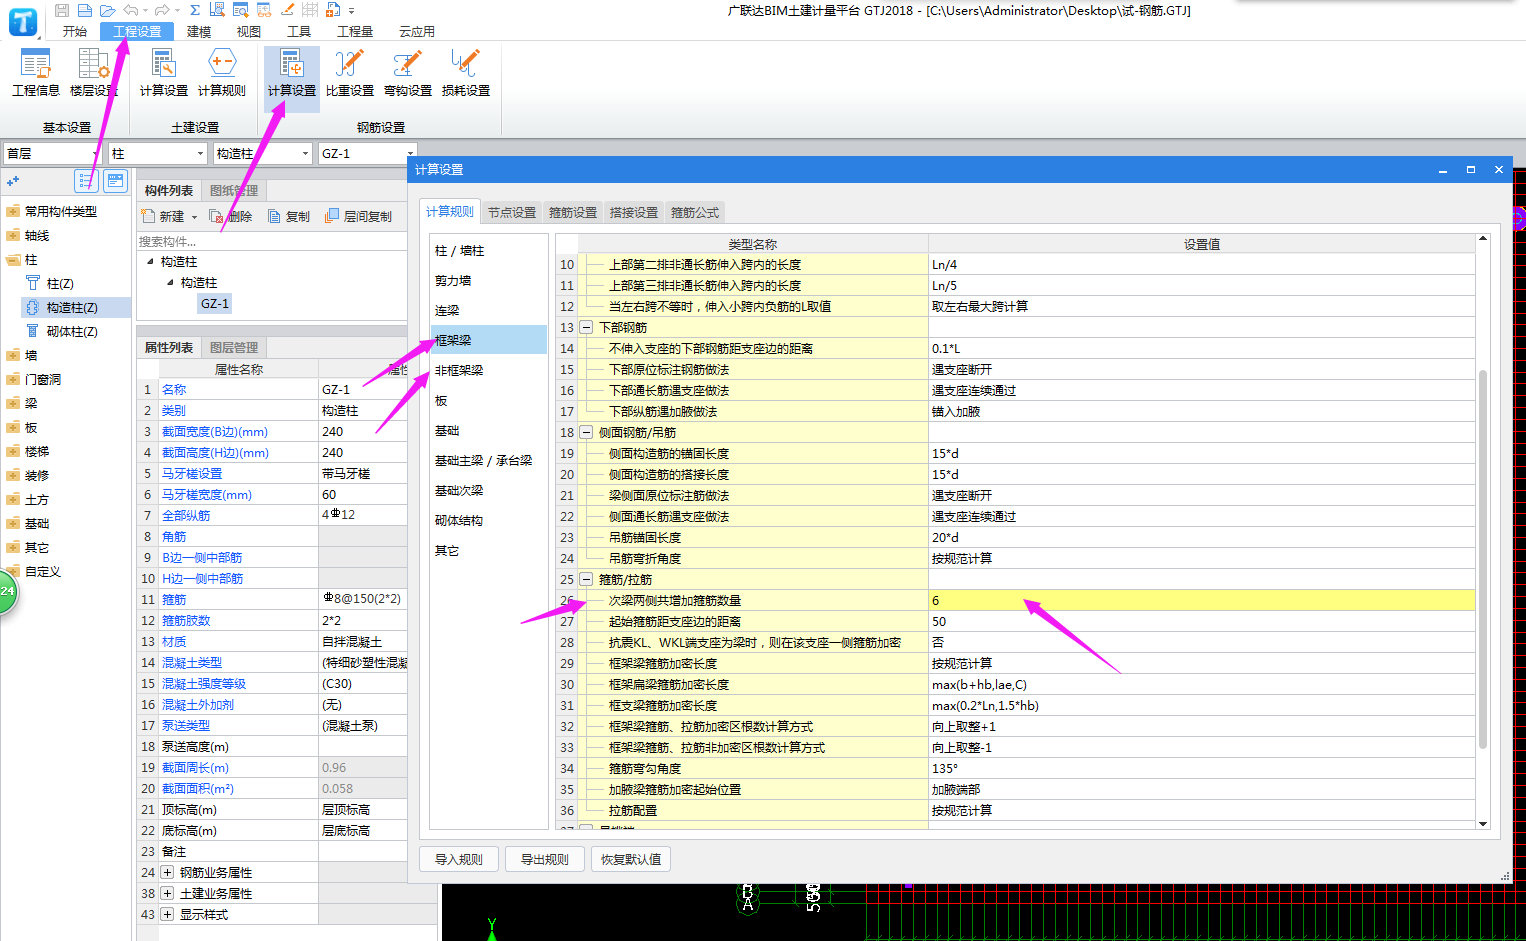
Task: Switch navigation to panel view icon
Action: [115, 181]
